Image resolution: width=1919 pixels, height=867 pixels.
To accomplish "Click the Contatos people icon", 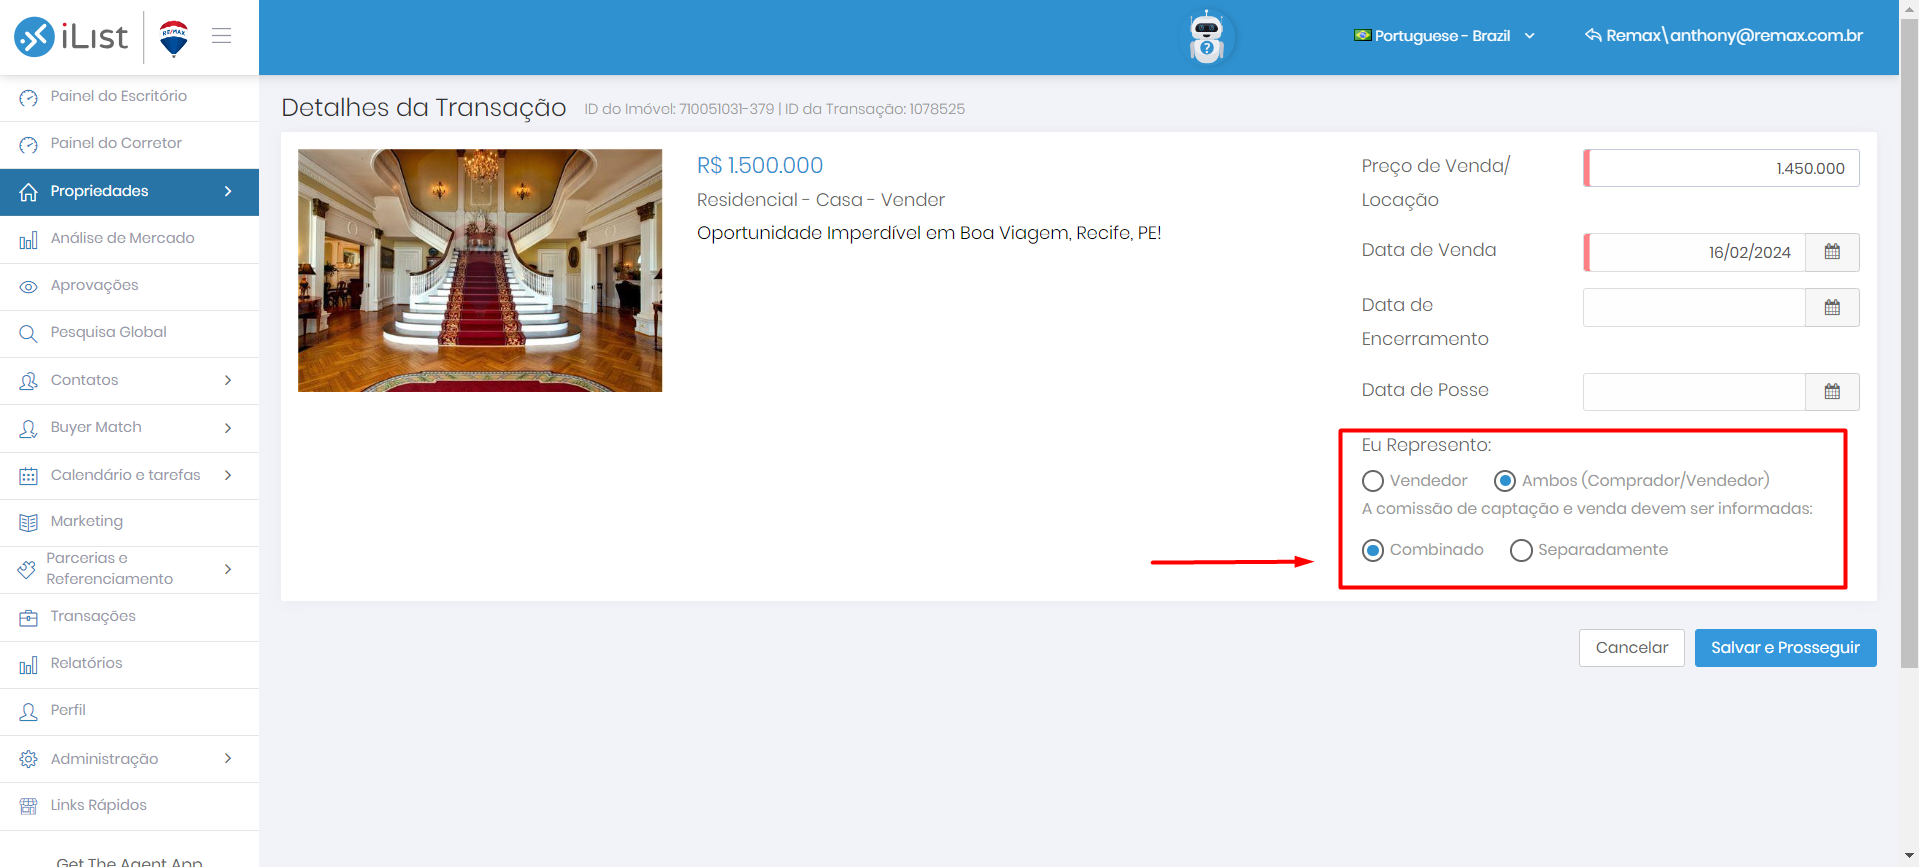I will (x=28, y=380).
